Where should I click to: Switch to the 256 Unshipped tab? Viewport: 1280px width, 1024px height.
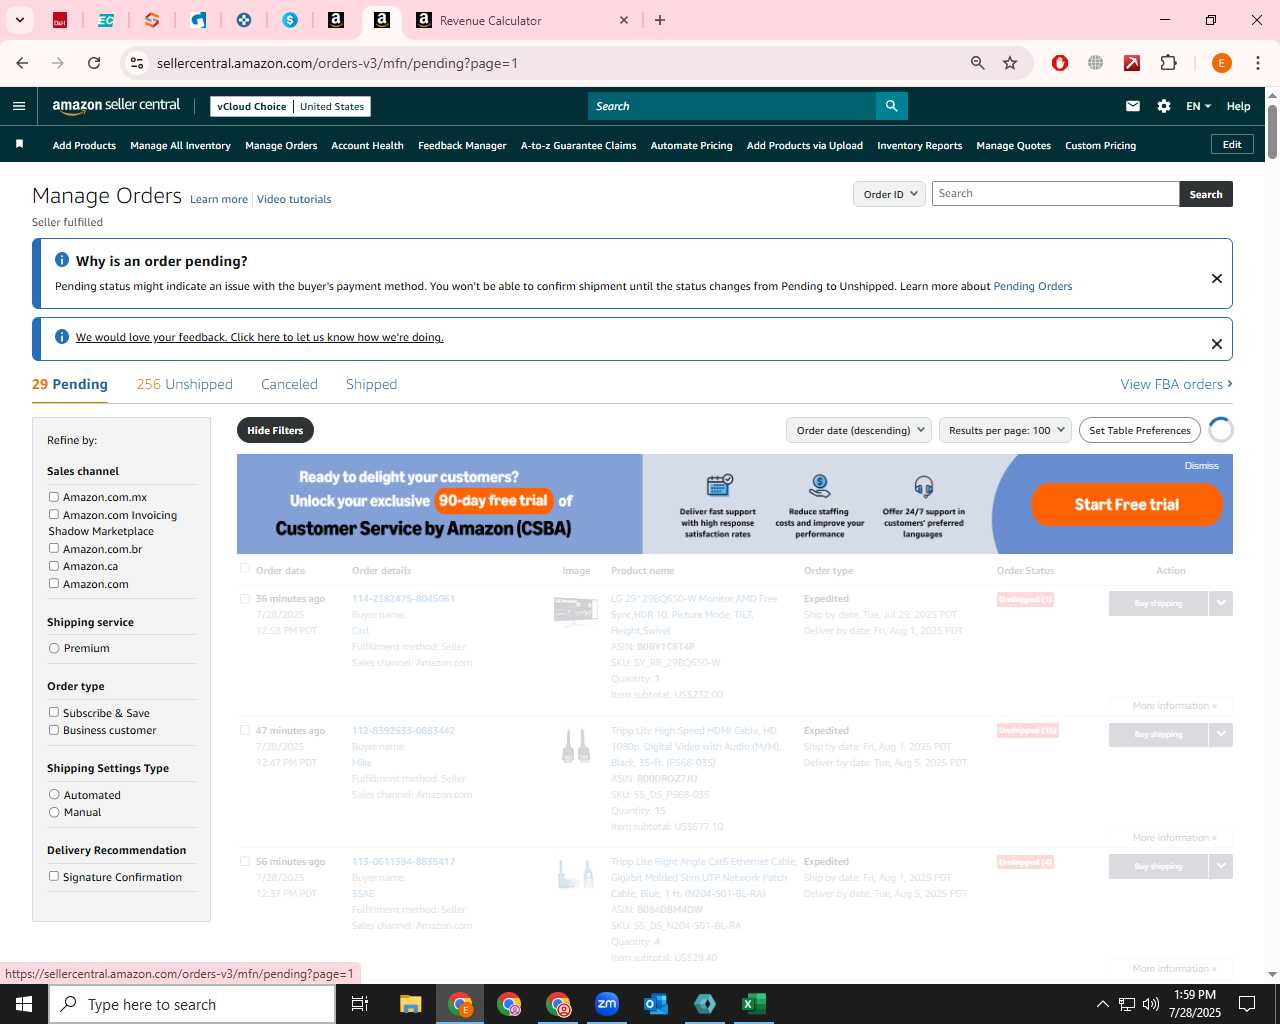[184, 384]
